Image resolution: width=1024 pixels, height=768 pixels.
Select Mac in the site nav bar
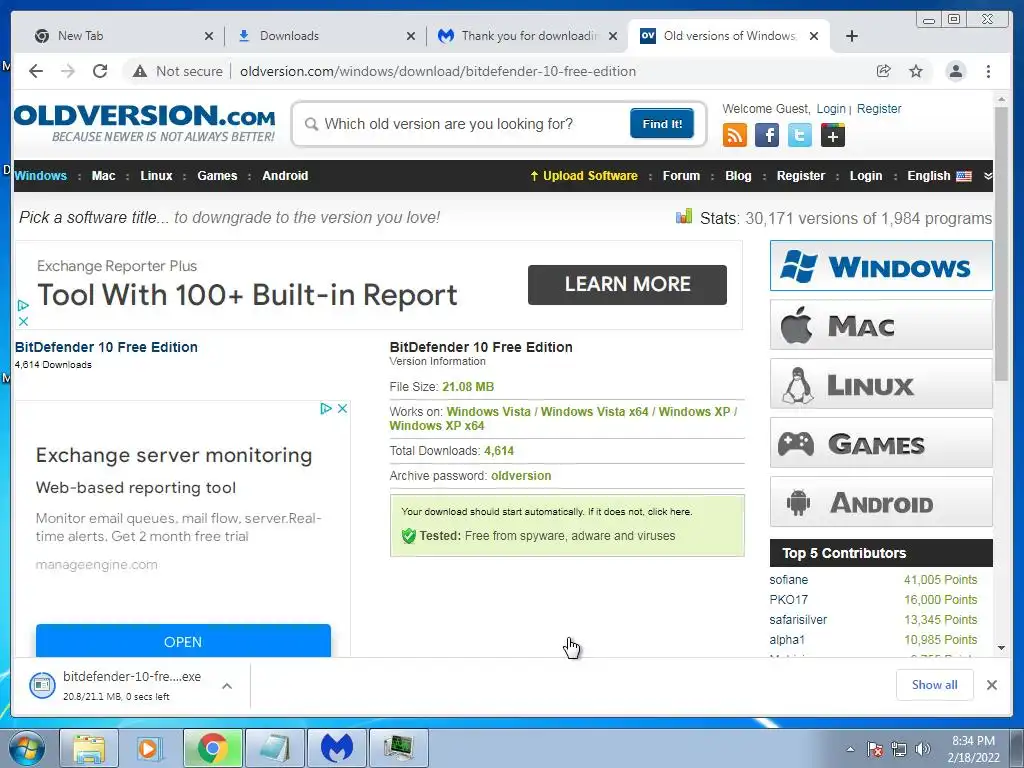103,176
